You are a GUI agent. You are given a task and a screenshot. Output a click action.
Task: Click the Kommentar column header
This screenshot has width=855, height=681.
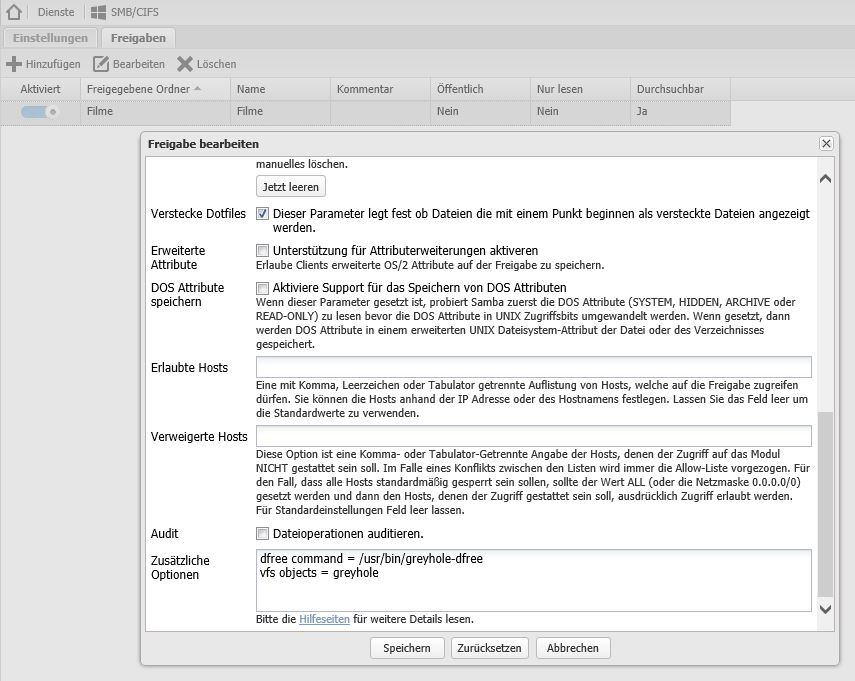tap(380, 89)
